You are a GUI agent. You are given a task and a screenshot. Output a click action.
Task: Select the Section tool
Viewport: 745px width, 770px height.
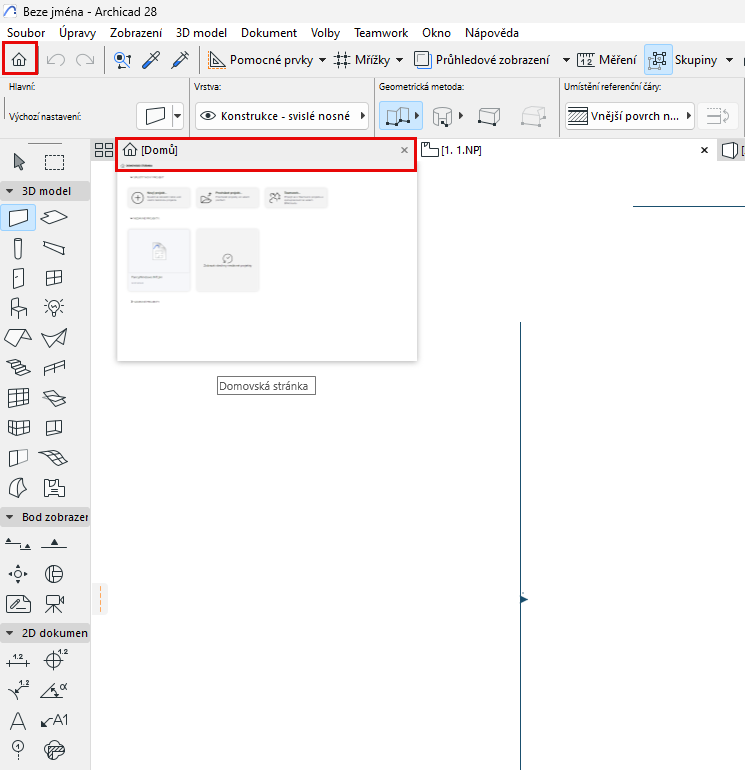(x=18, y=544)
